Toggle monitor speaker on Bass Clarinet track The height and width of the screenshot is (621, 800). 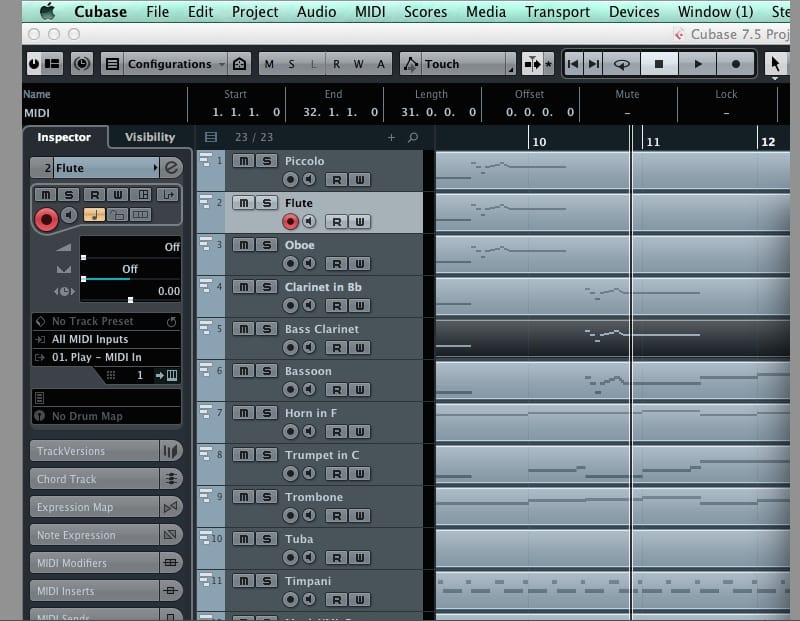coord(309,347)
